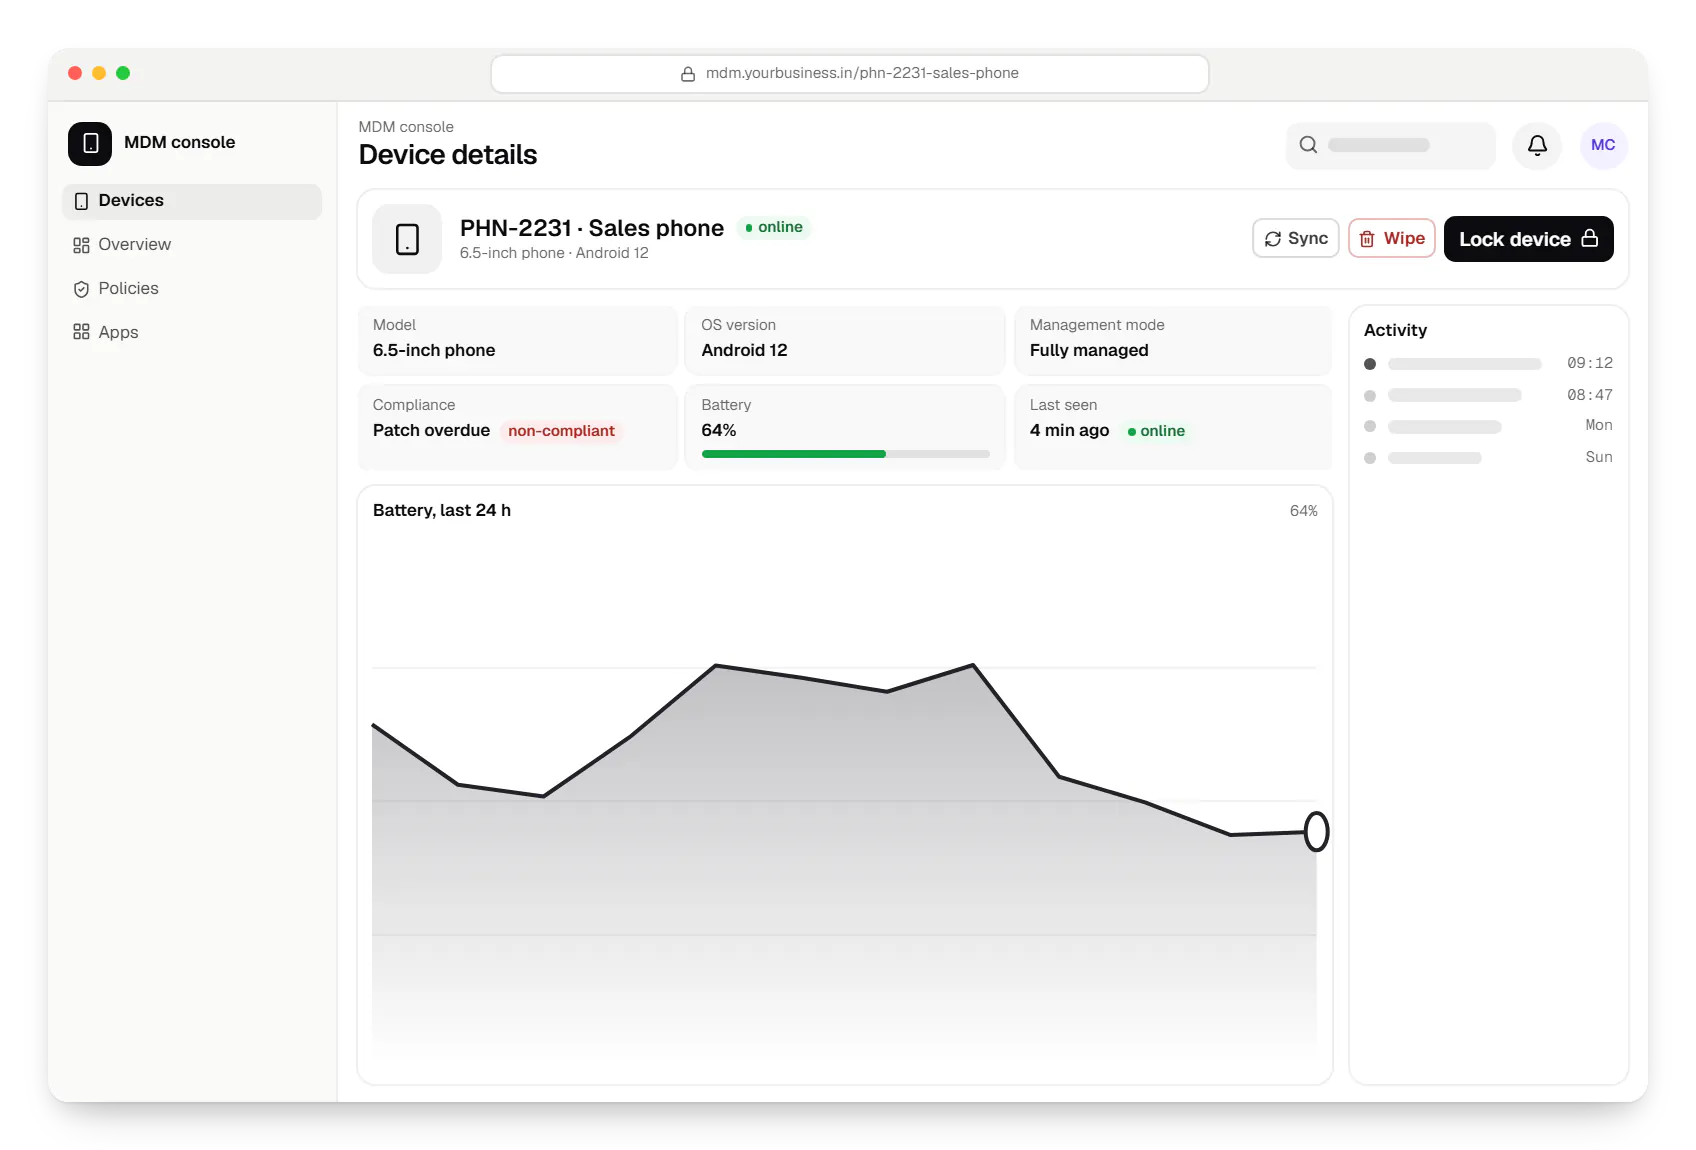Click the online badge next to device name
The width and height of the screenshot is (1696, 1150).
pos(774,227)
